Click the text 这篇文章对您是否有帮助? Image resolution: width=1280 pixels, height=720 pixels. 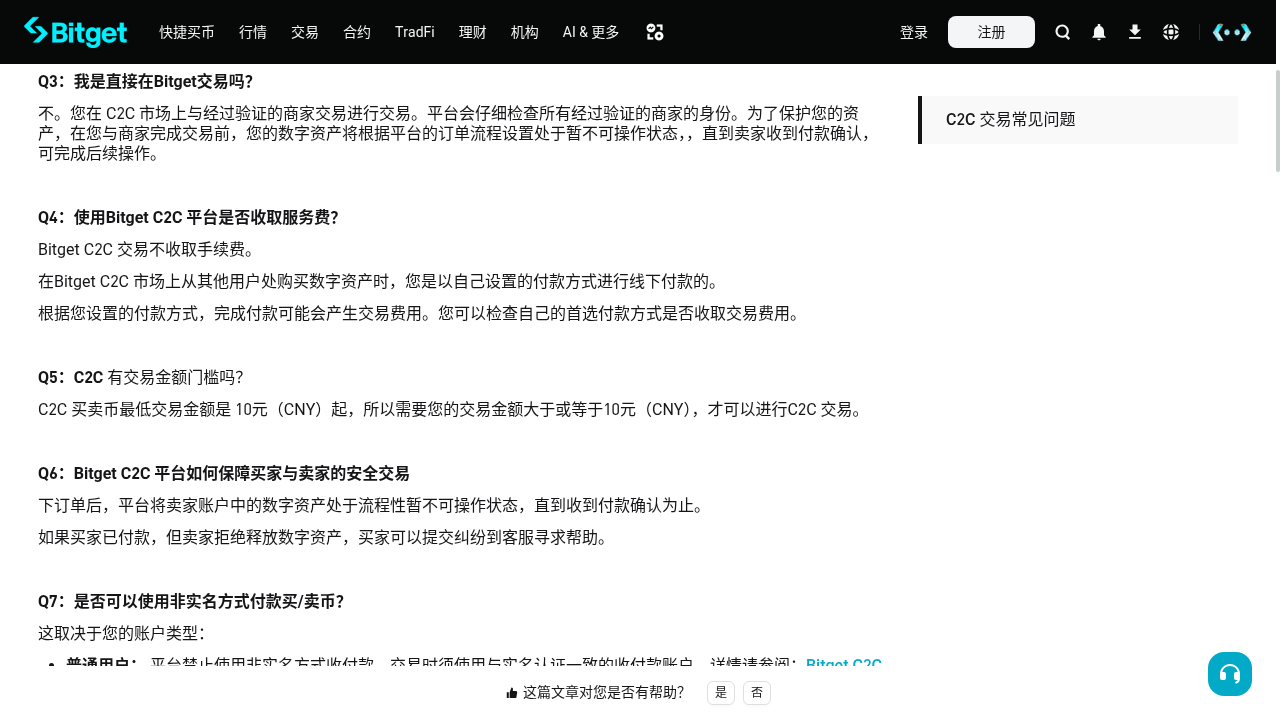coord(603,693)
